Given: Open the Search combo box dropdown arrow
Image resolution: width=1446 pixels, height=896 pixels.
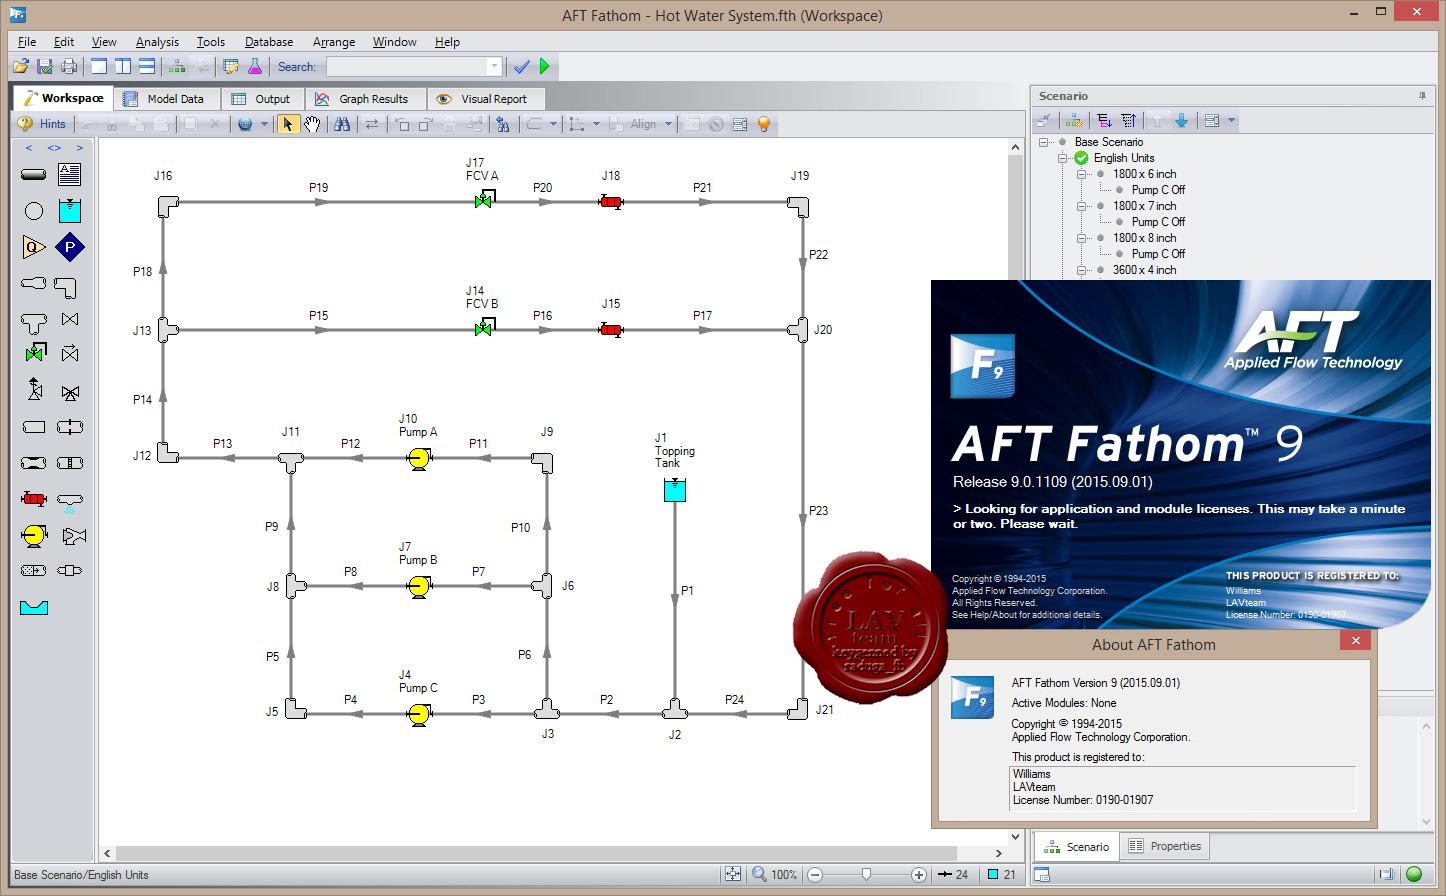Looking at the screenshot, I should click(494, 67).
